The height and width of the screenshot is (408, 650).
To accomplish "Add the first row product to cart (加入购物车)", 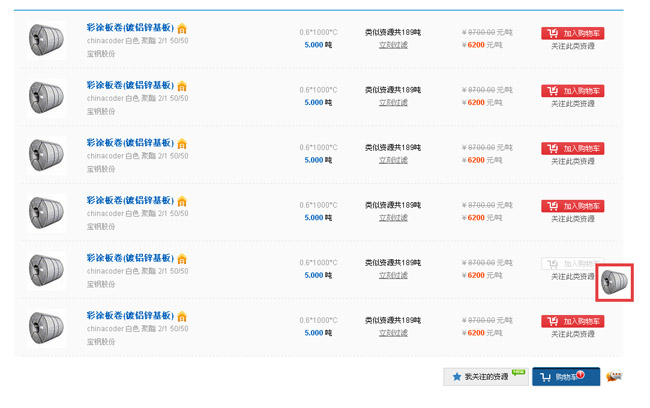I will coord(573,33).
